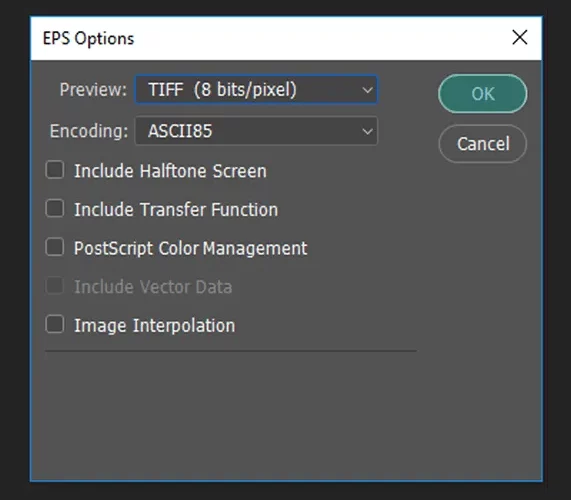This screenshot has width=571, height=500.
Task: Click the chevron arrow of Encoding dropdown
Action: [367, 131]
